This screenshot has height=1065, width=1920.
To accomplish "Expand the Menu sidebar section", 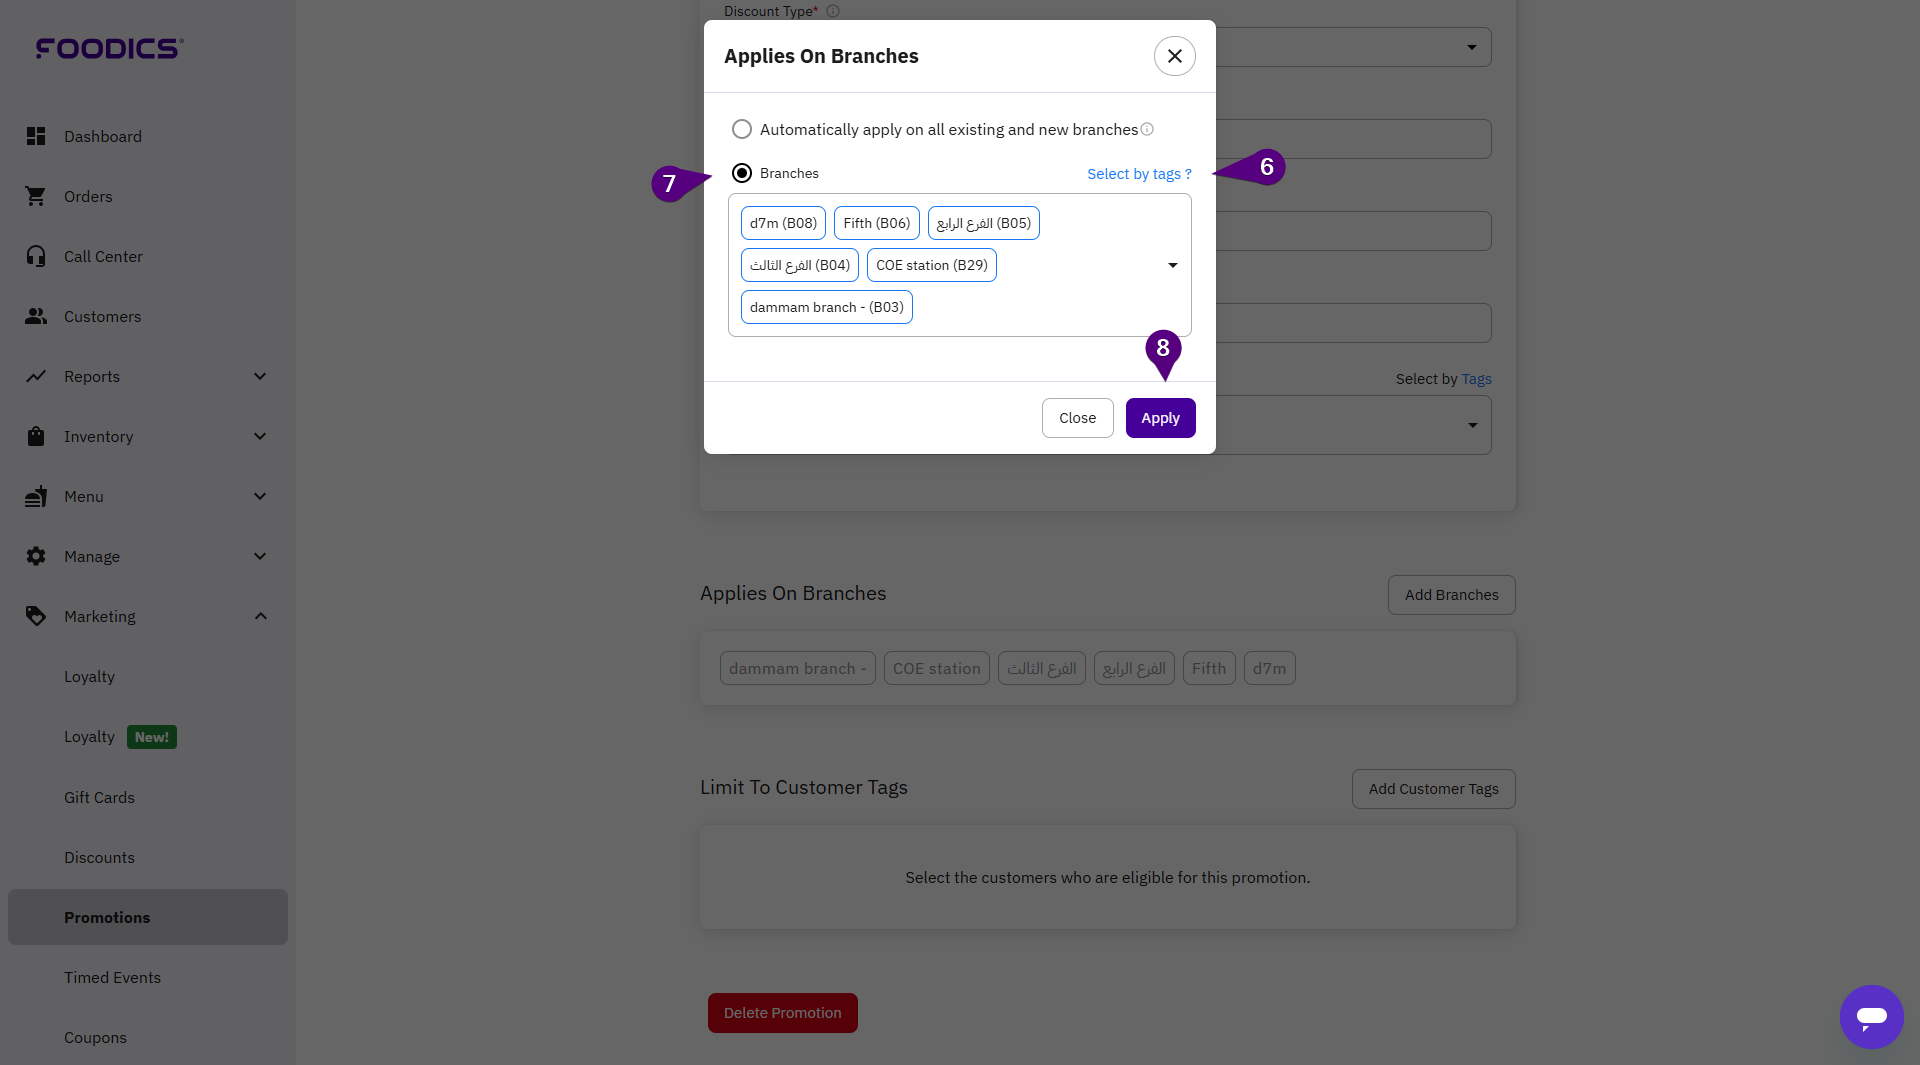I will click(260, 496).
